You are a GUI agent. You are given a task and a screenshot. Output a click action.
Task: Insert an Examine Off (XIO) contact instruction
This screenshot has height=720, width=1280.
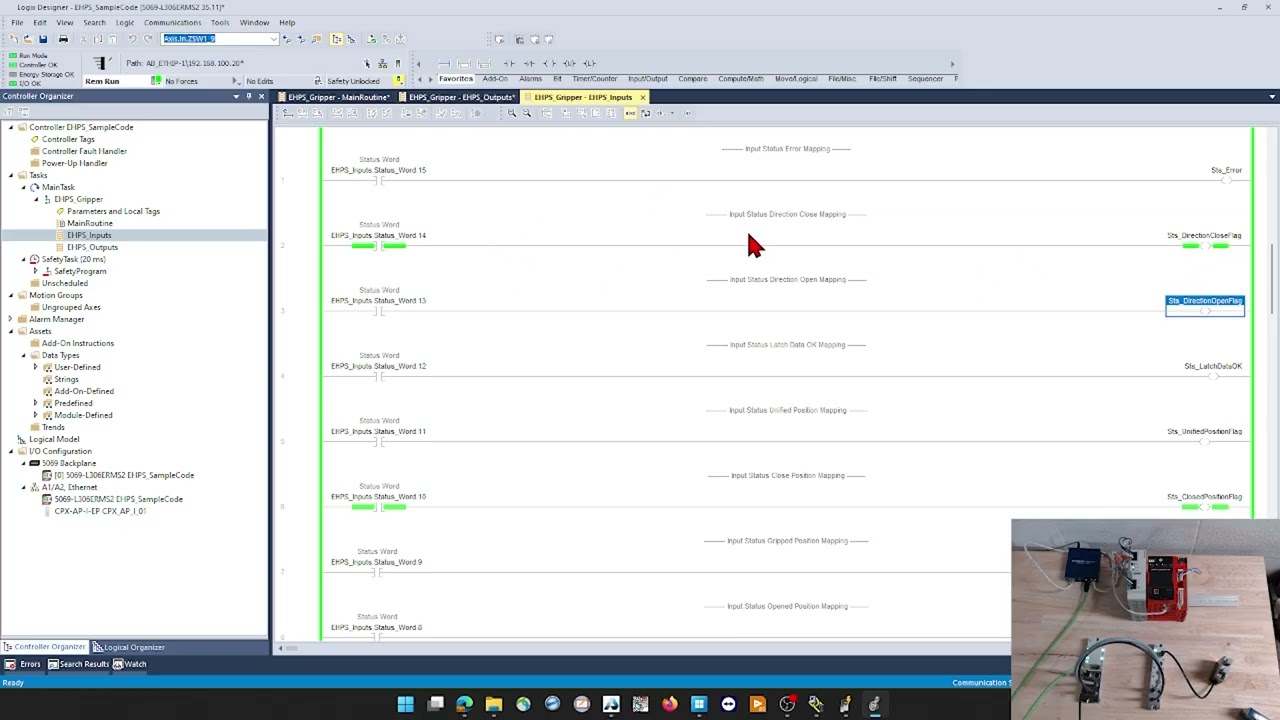click(529, 63)
